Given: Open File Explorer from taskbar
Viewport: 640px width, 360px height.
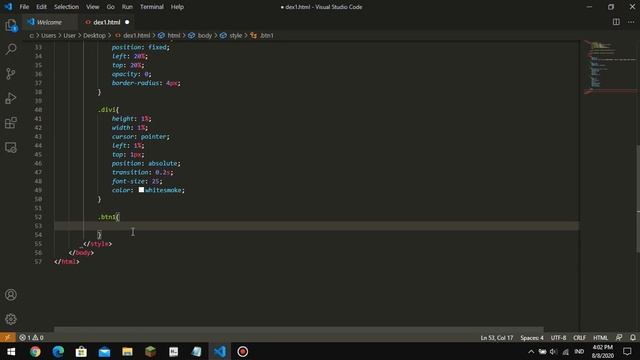Looking at the screenshot, I should click(127, 351).
